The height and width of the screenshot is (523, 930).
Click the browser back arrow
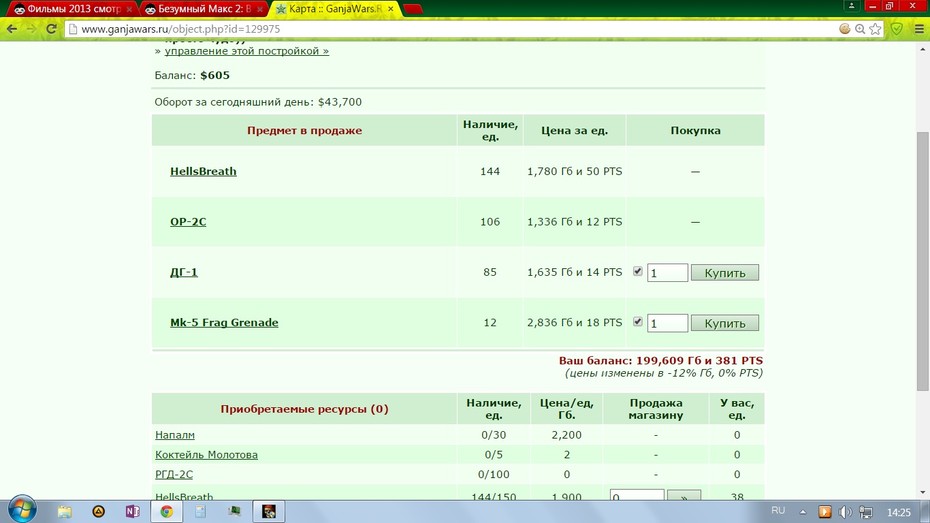(x=12, y=28)
